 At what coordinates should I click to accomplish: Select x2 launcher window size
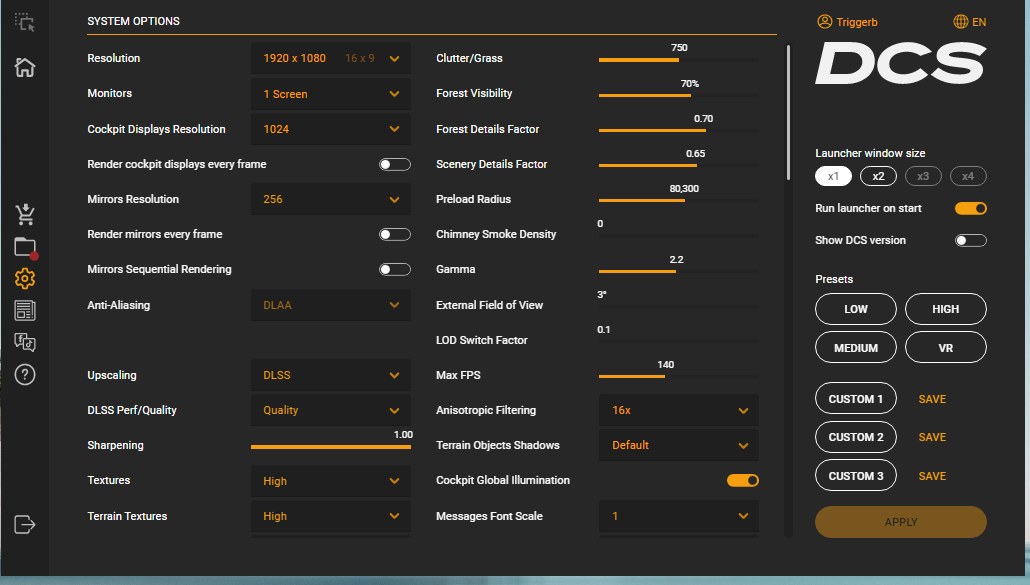[878, 176]
